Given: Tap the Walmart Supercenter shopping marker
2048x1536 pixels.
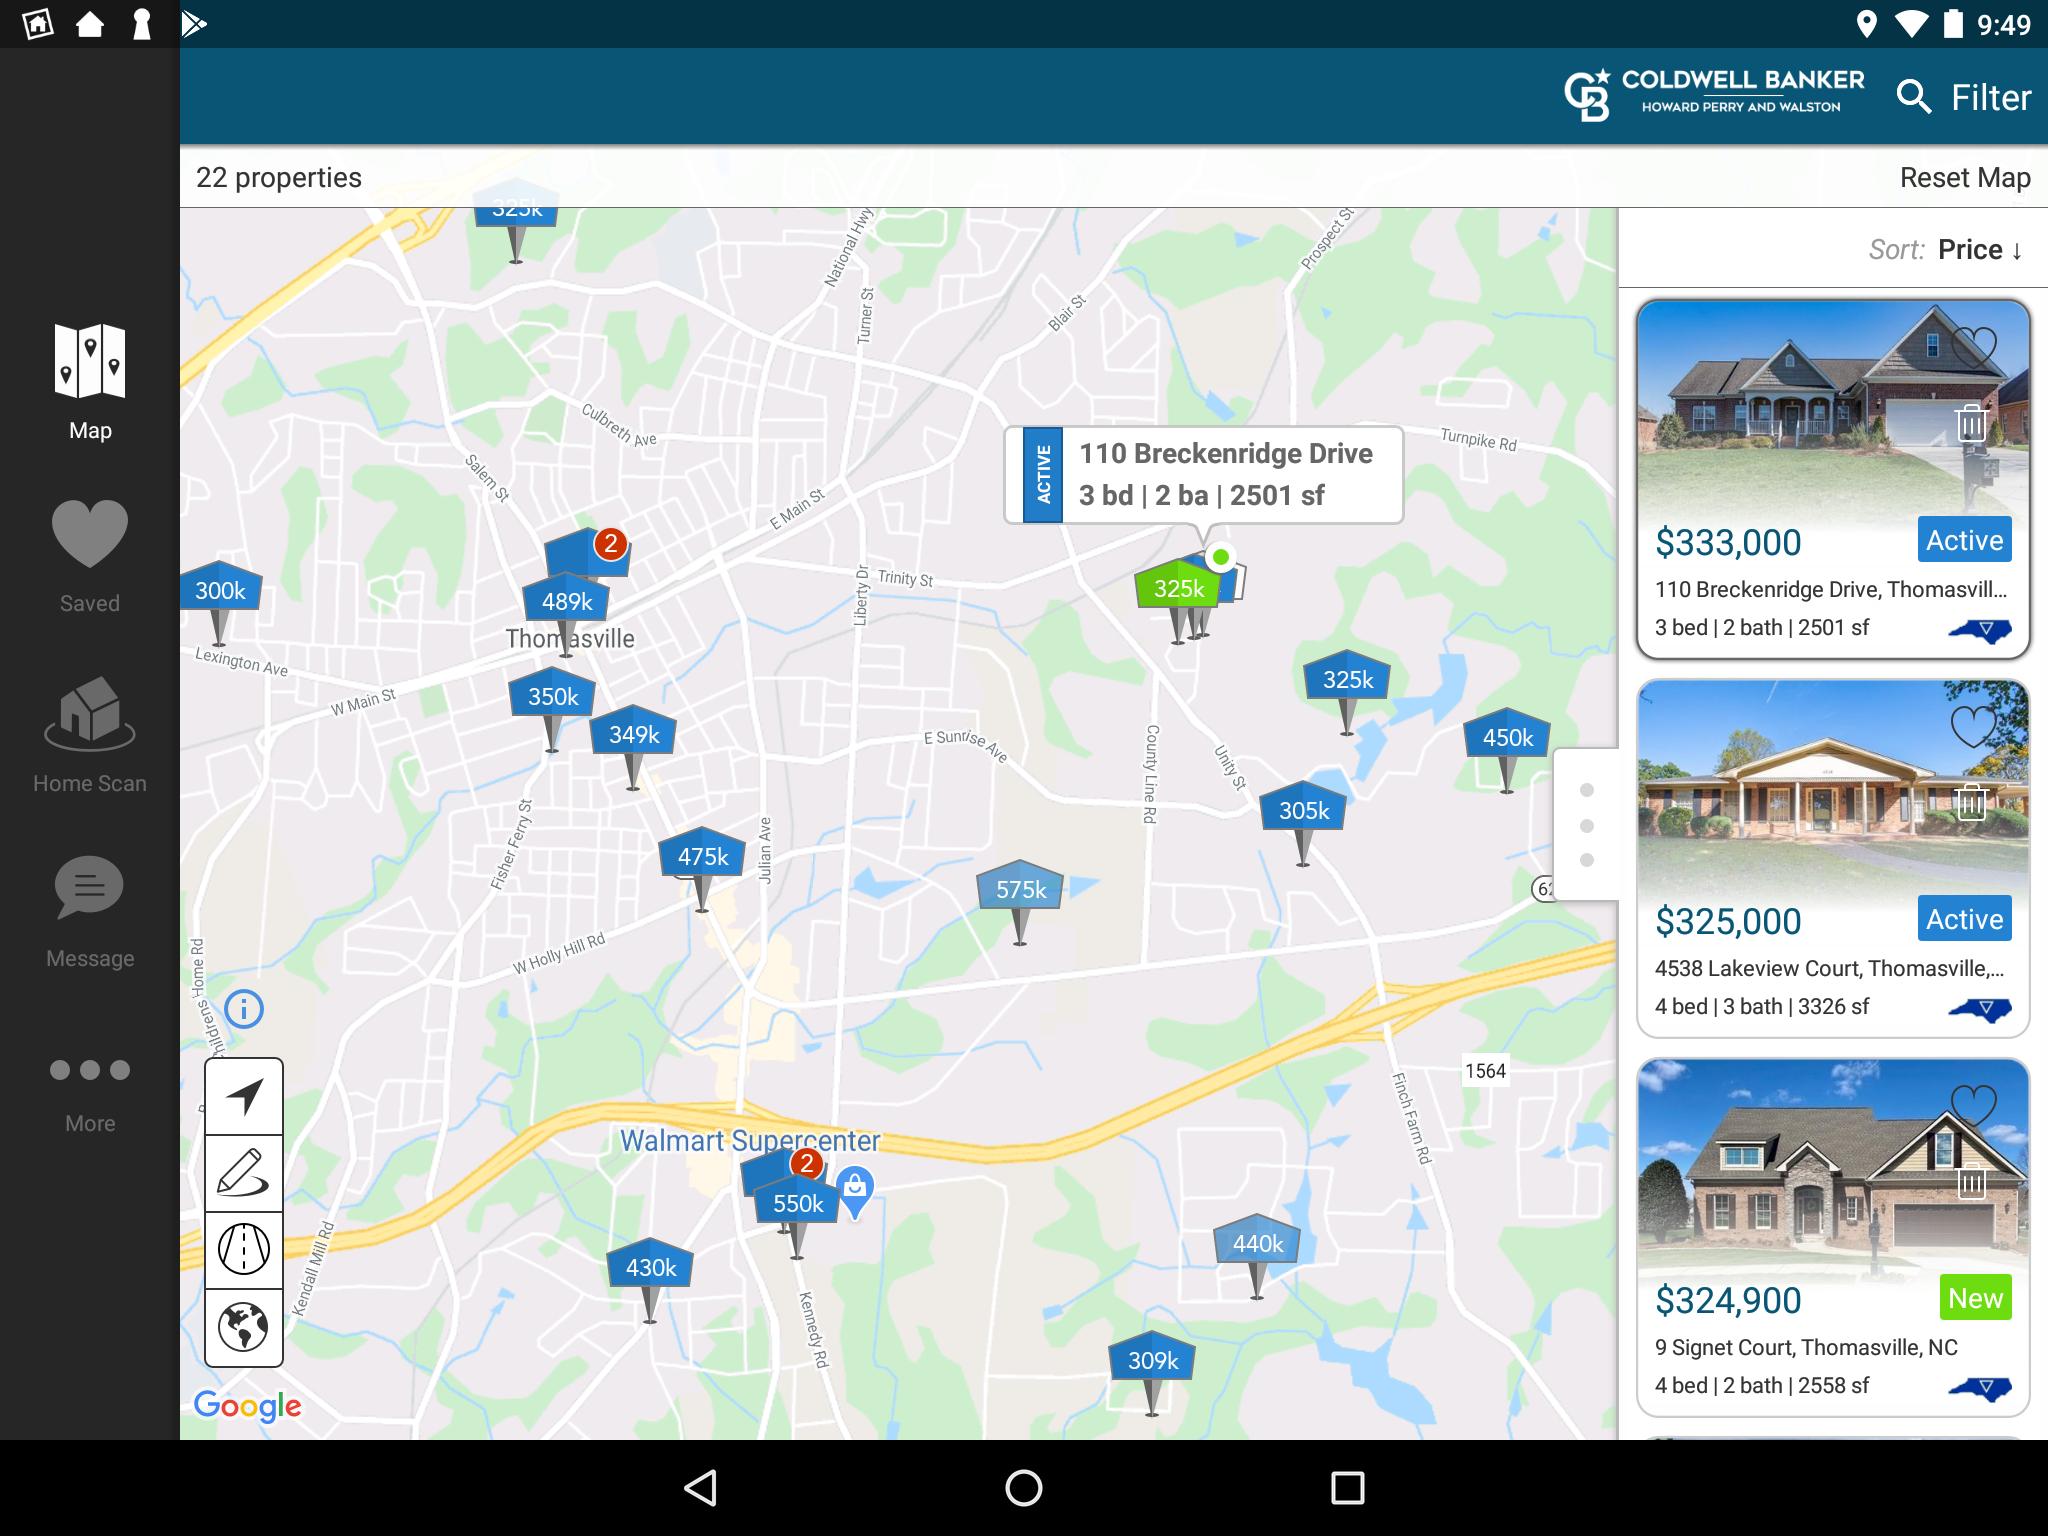Looking at the screenshot, I should click(x=854, y=1190).
